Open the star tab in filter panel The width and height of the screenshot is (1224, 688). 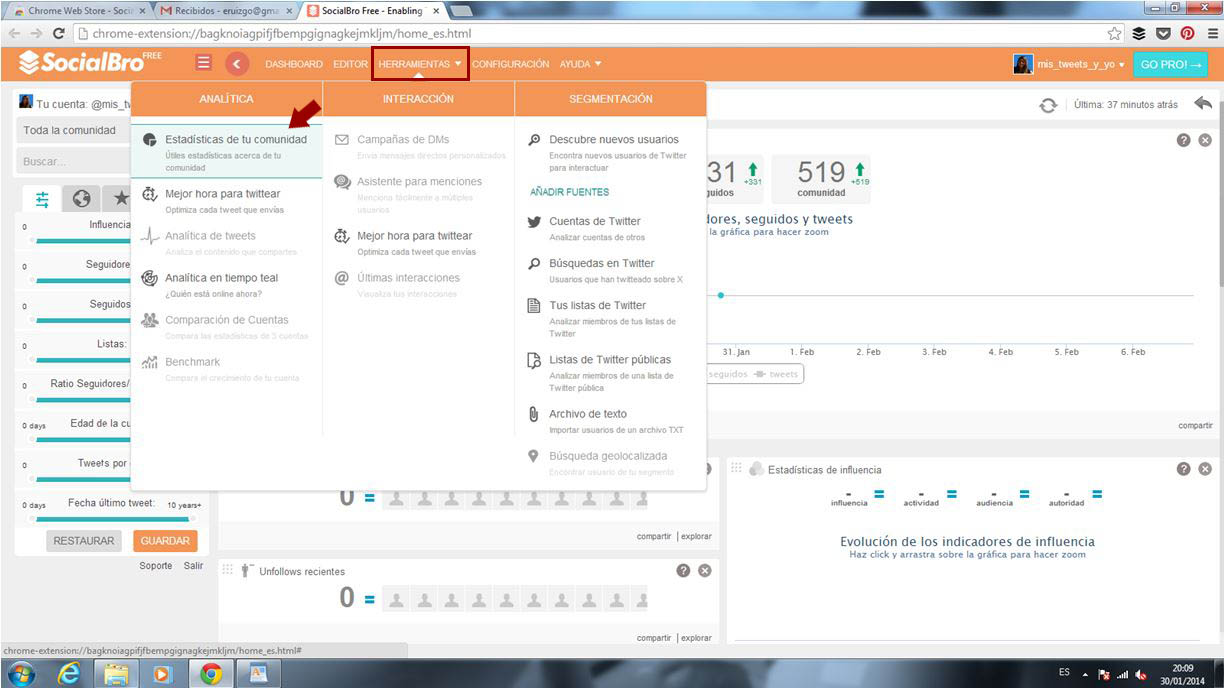click(x=121, y=198)
